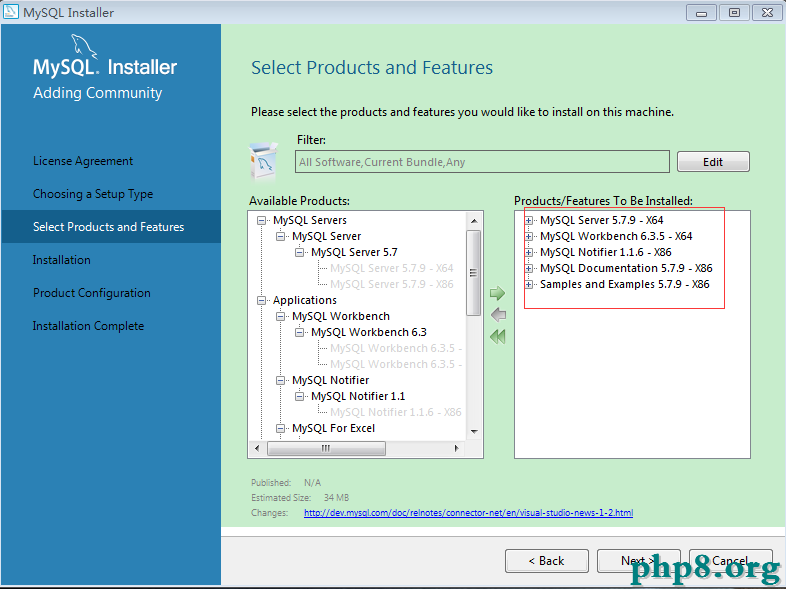Select Samples and Examples 5.7.9 - X86 entry

tap(625, 285)
